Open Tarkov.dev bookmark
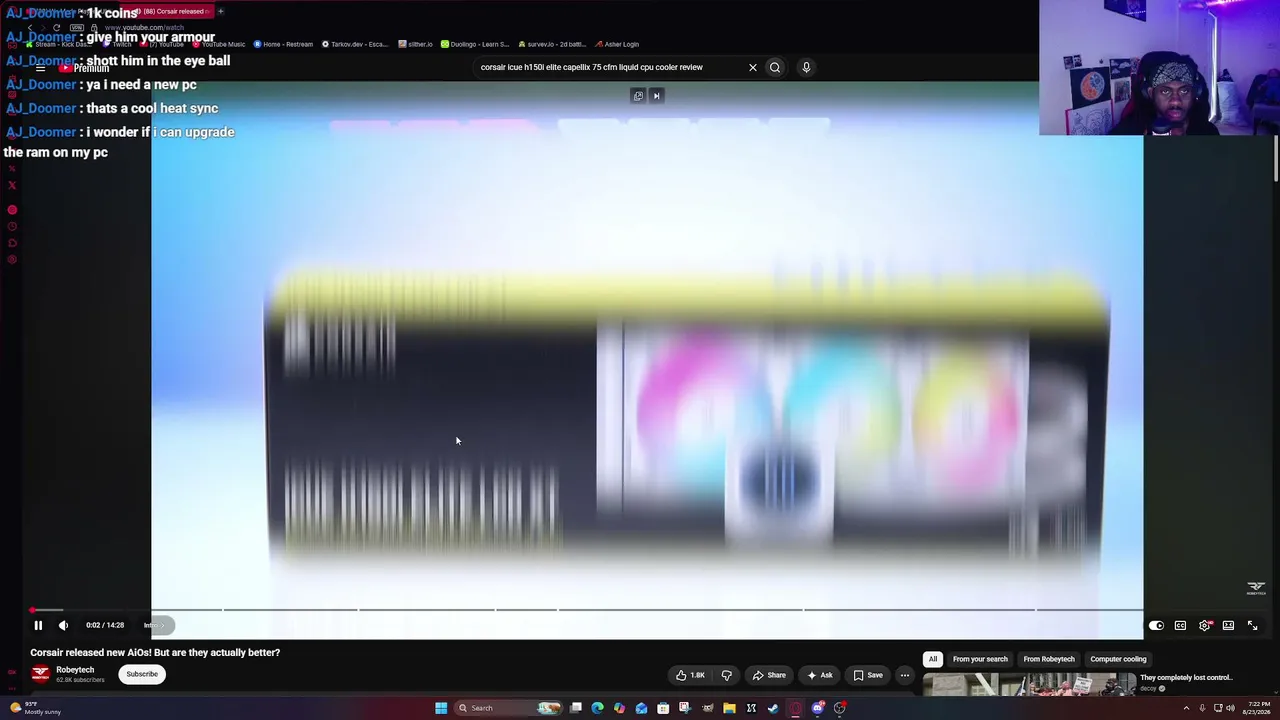This screenshot has width=1280, height=720. tap(354, 44)
